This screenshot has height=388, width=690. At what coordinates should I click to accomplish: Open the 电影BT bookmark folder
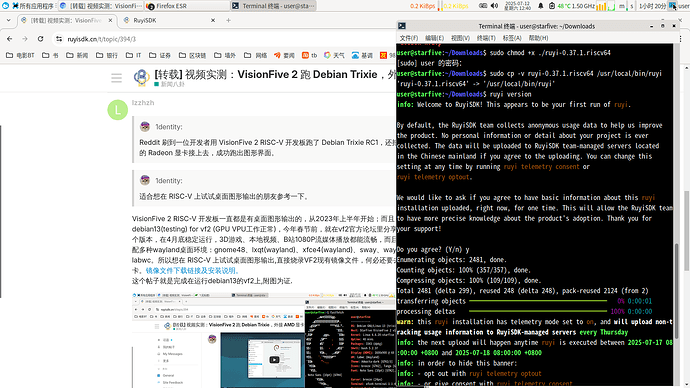(x=20, y=55)
